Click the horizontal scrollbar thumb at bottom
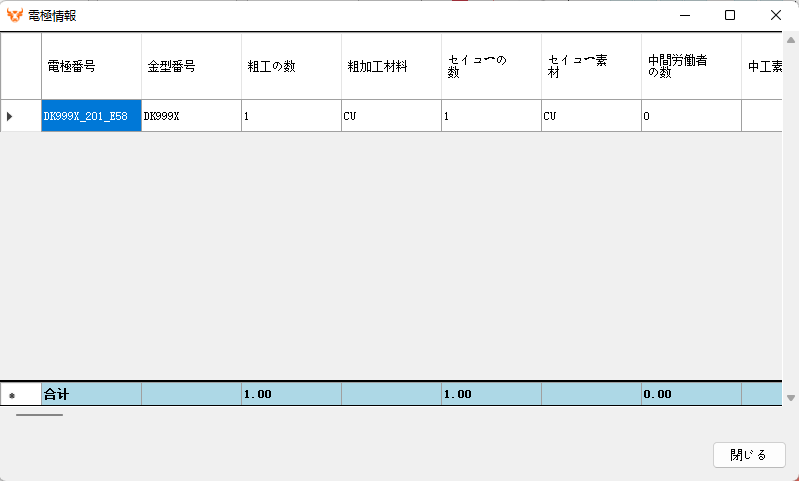Viewport: 799px width, 481px height. pyautogui.click(x=40, y=414)
